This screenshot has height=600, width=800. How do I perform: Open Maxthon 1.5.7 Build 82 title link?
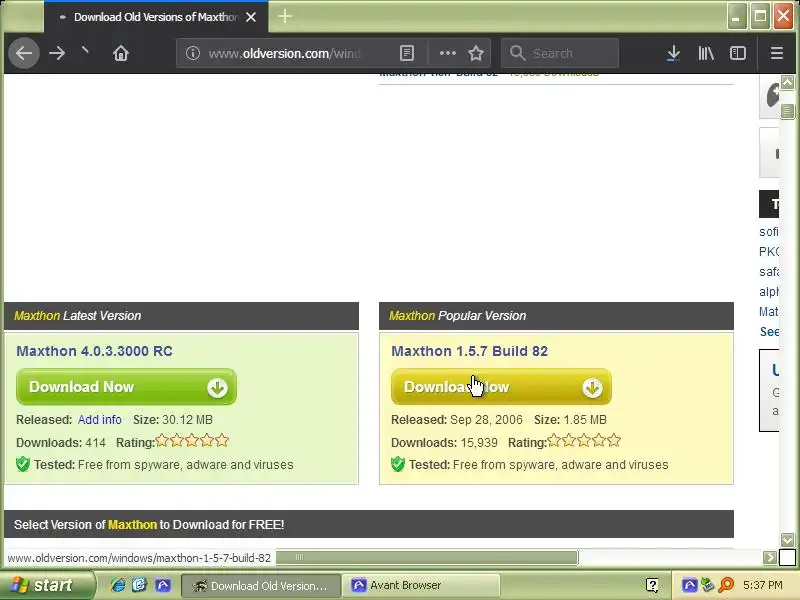(x=469, y=351)
